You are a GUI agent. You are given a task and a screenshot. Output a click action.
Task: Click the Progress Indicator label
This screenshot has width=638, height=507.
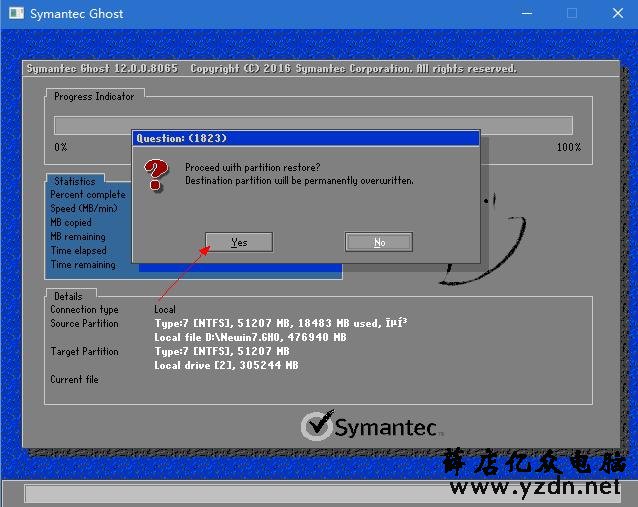tap(94, 96)
